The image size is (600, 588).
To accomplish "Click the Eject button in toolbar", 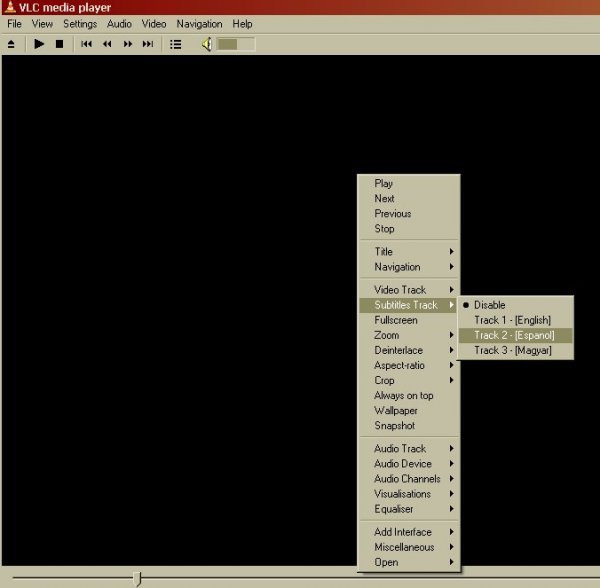I will tap(11, 44).
